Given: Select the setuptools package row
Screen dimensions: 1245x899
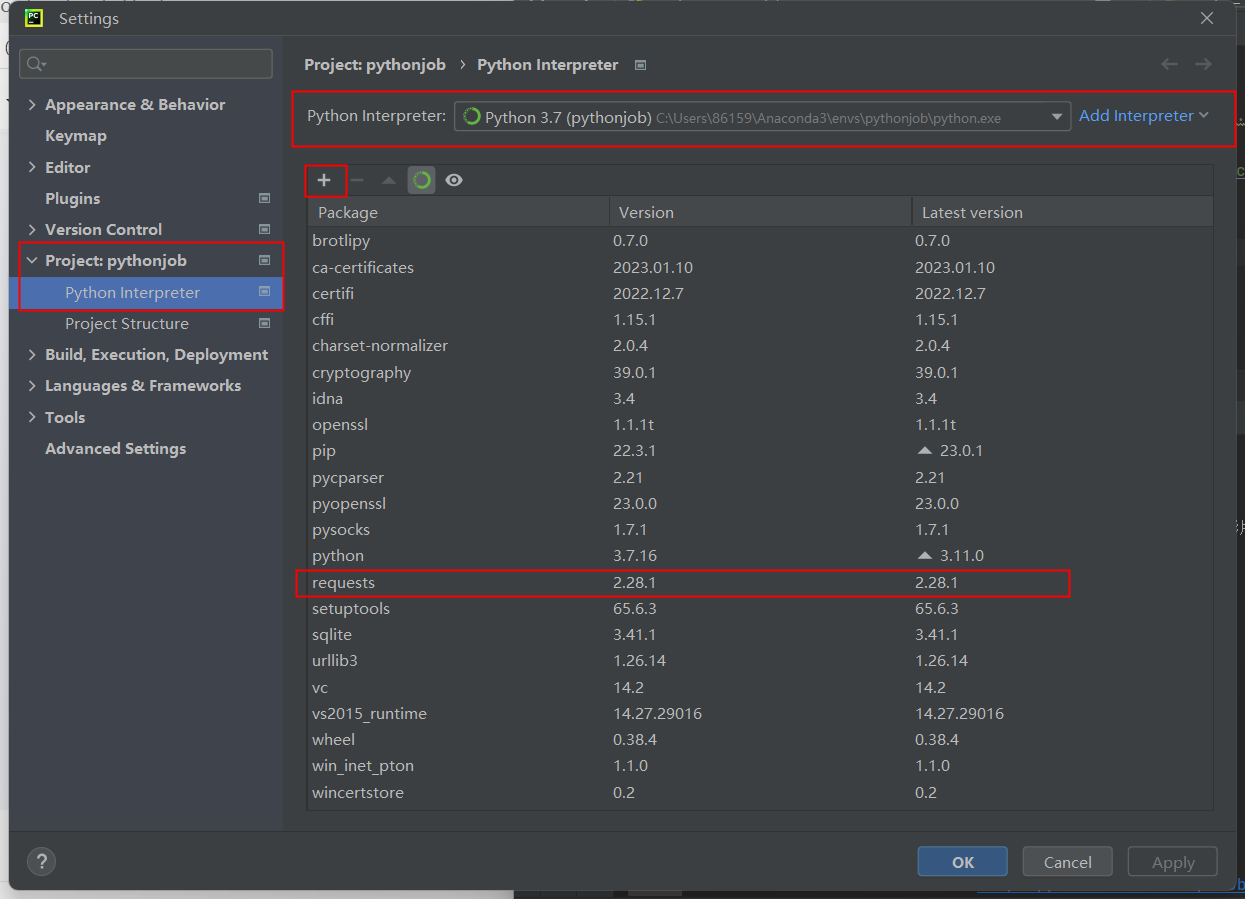Looking at the screenshot, I should coord(760,608).
